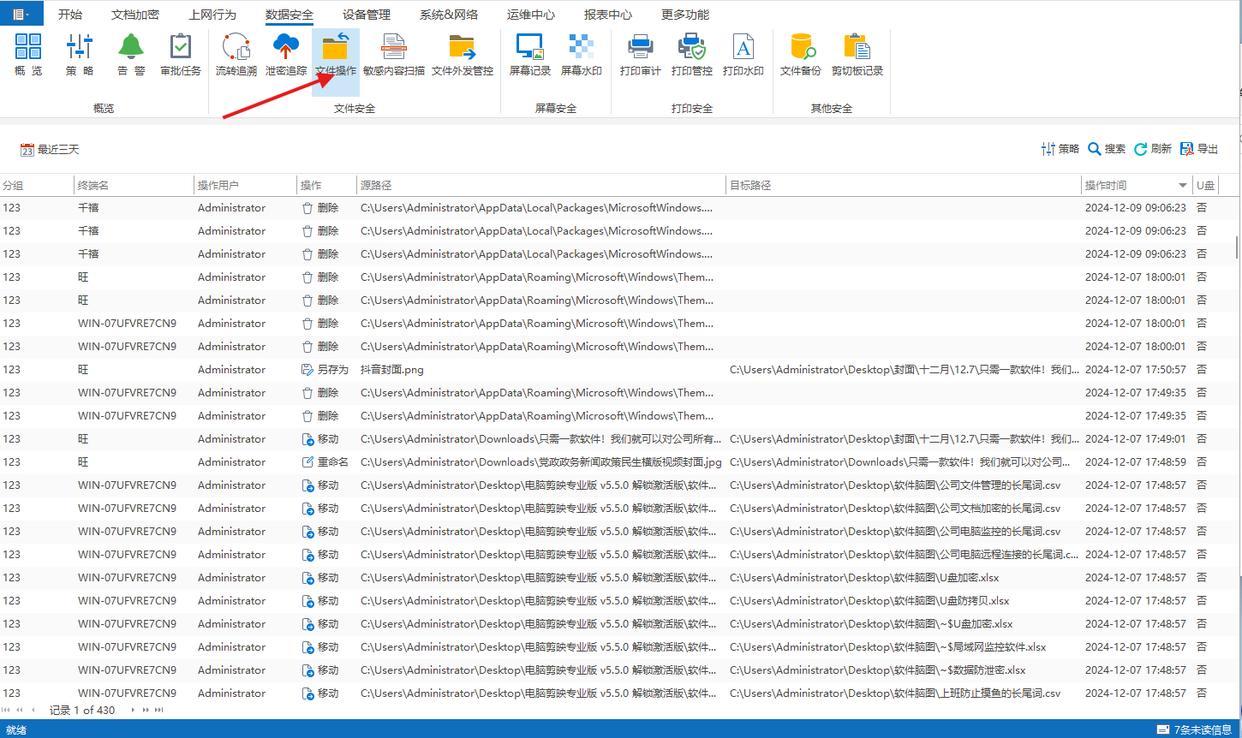Screen dimensions: 1242x738
Task: Switch to the 上网行为 tab
Action: click(x=212, y=14)
